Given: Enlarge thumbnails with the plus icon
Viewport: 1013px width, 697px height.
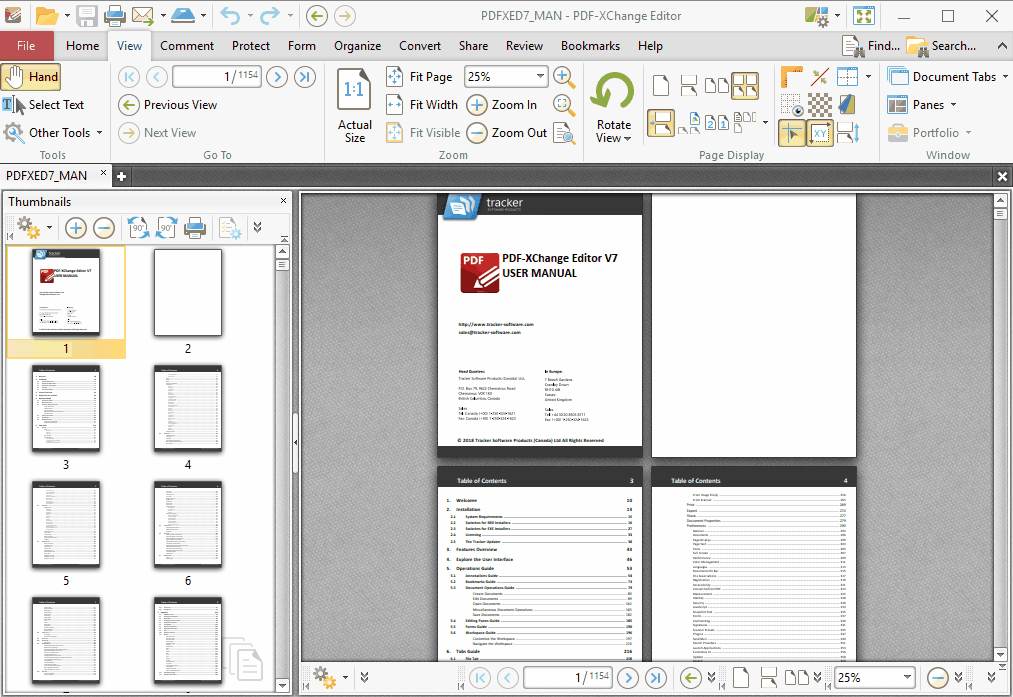Looking at the screenshot, I should 76,228.
